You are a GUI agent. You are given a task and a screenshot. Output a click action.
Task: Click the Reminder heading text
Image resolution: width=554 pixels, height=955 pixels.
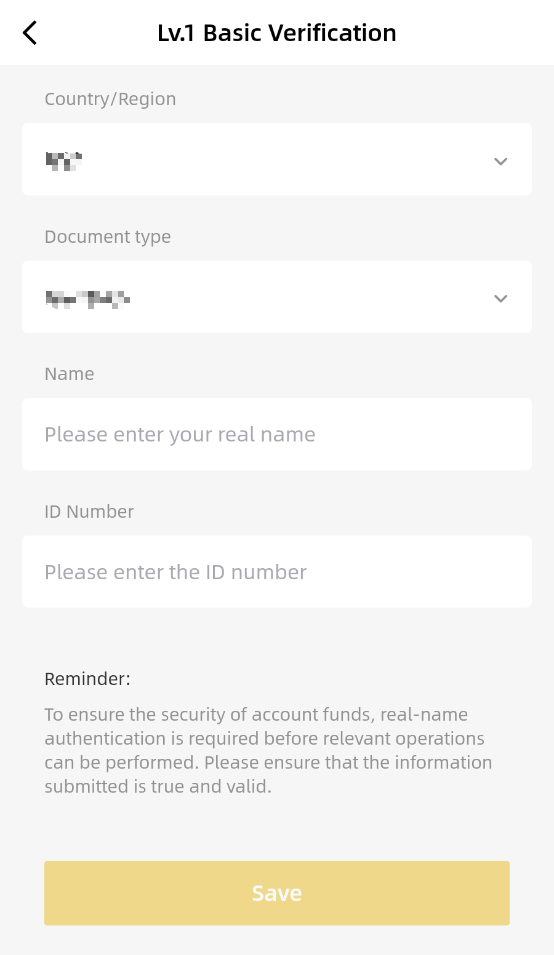88,679
